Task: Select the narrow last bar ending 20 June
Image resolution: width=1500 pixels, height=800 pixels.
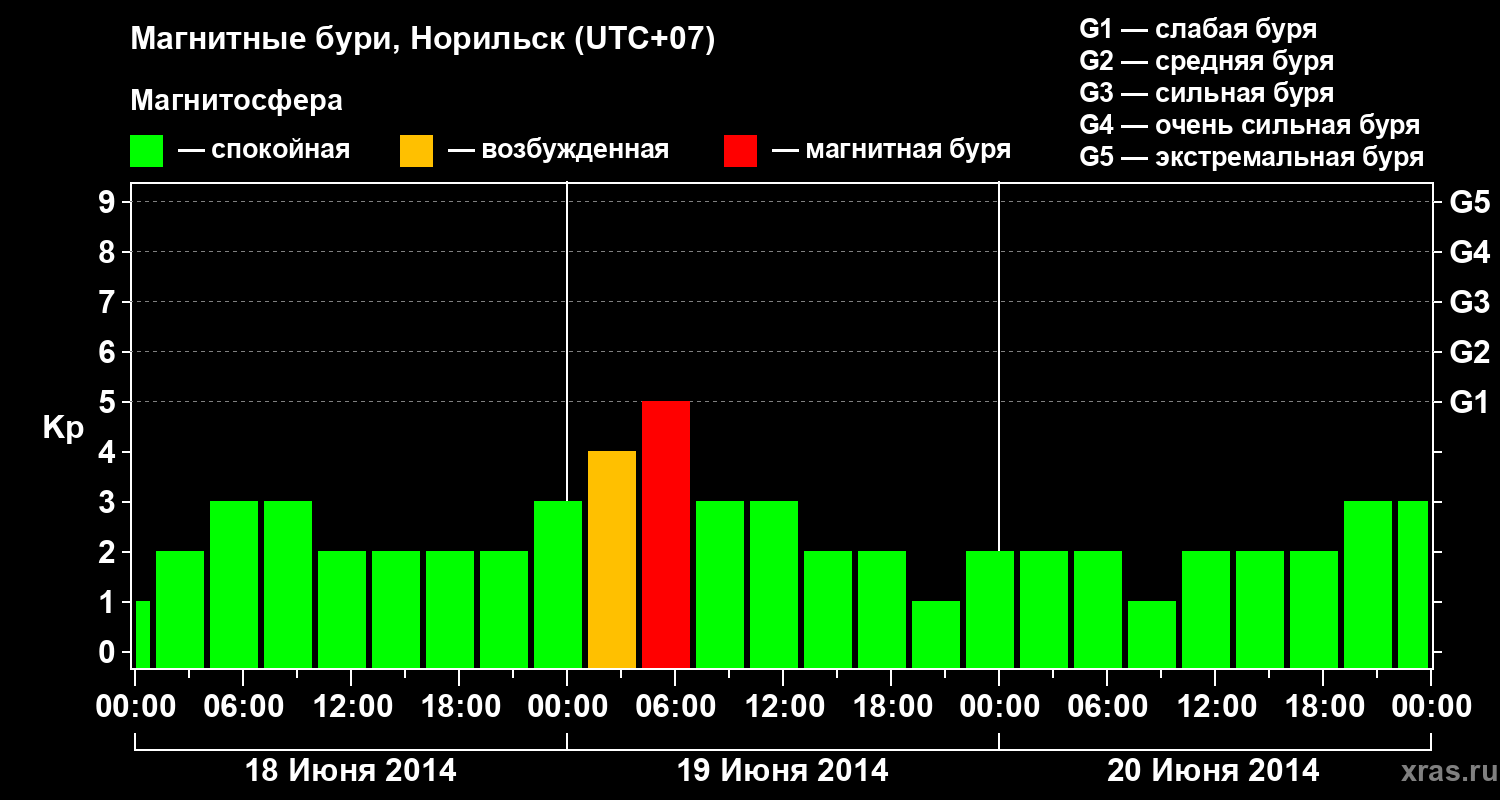Action: [x=1413, y=584]
